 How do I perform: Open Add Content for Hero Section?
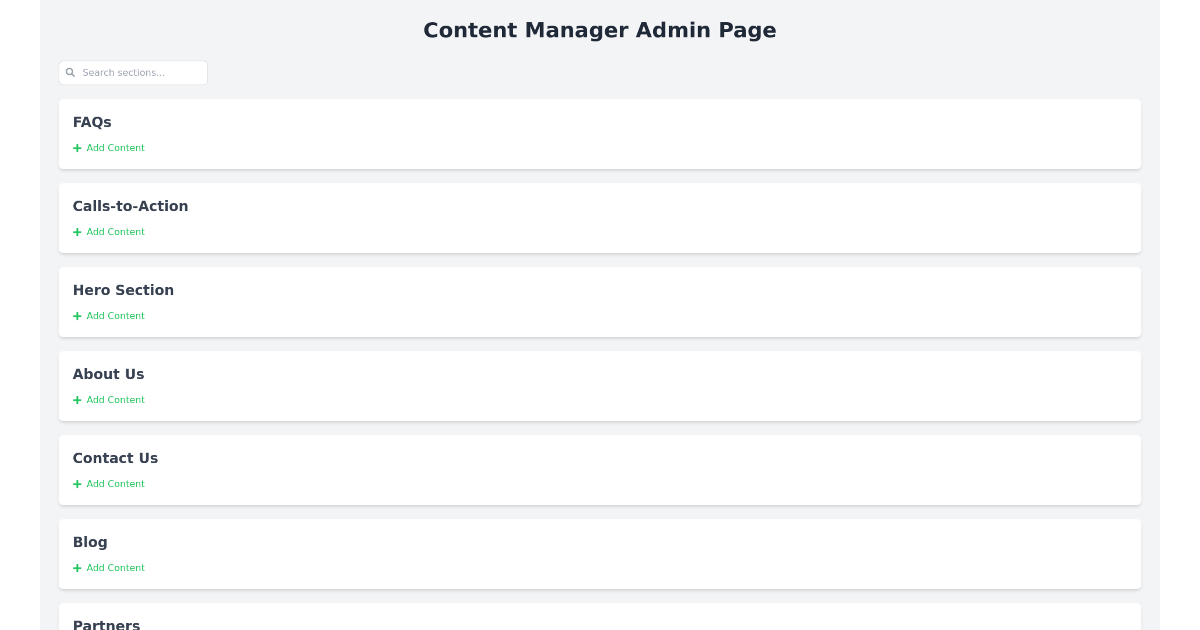(115, 315)
